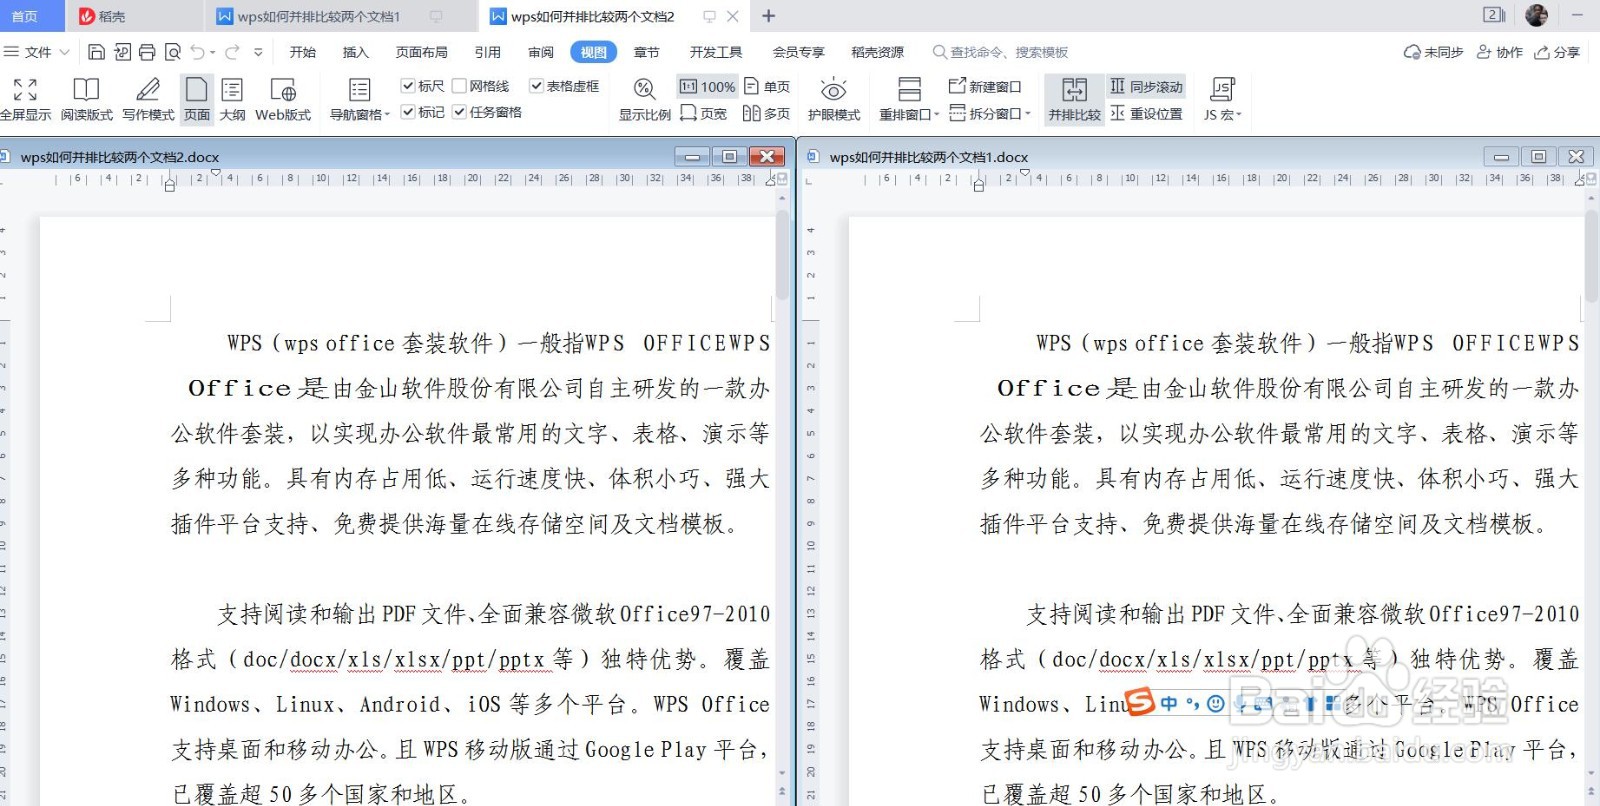Click the new tab plus button
The height and width of the screenshot is (806, 1600).
click(x=768, y=16)
